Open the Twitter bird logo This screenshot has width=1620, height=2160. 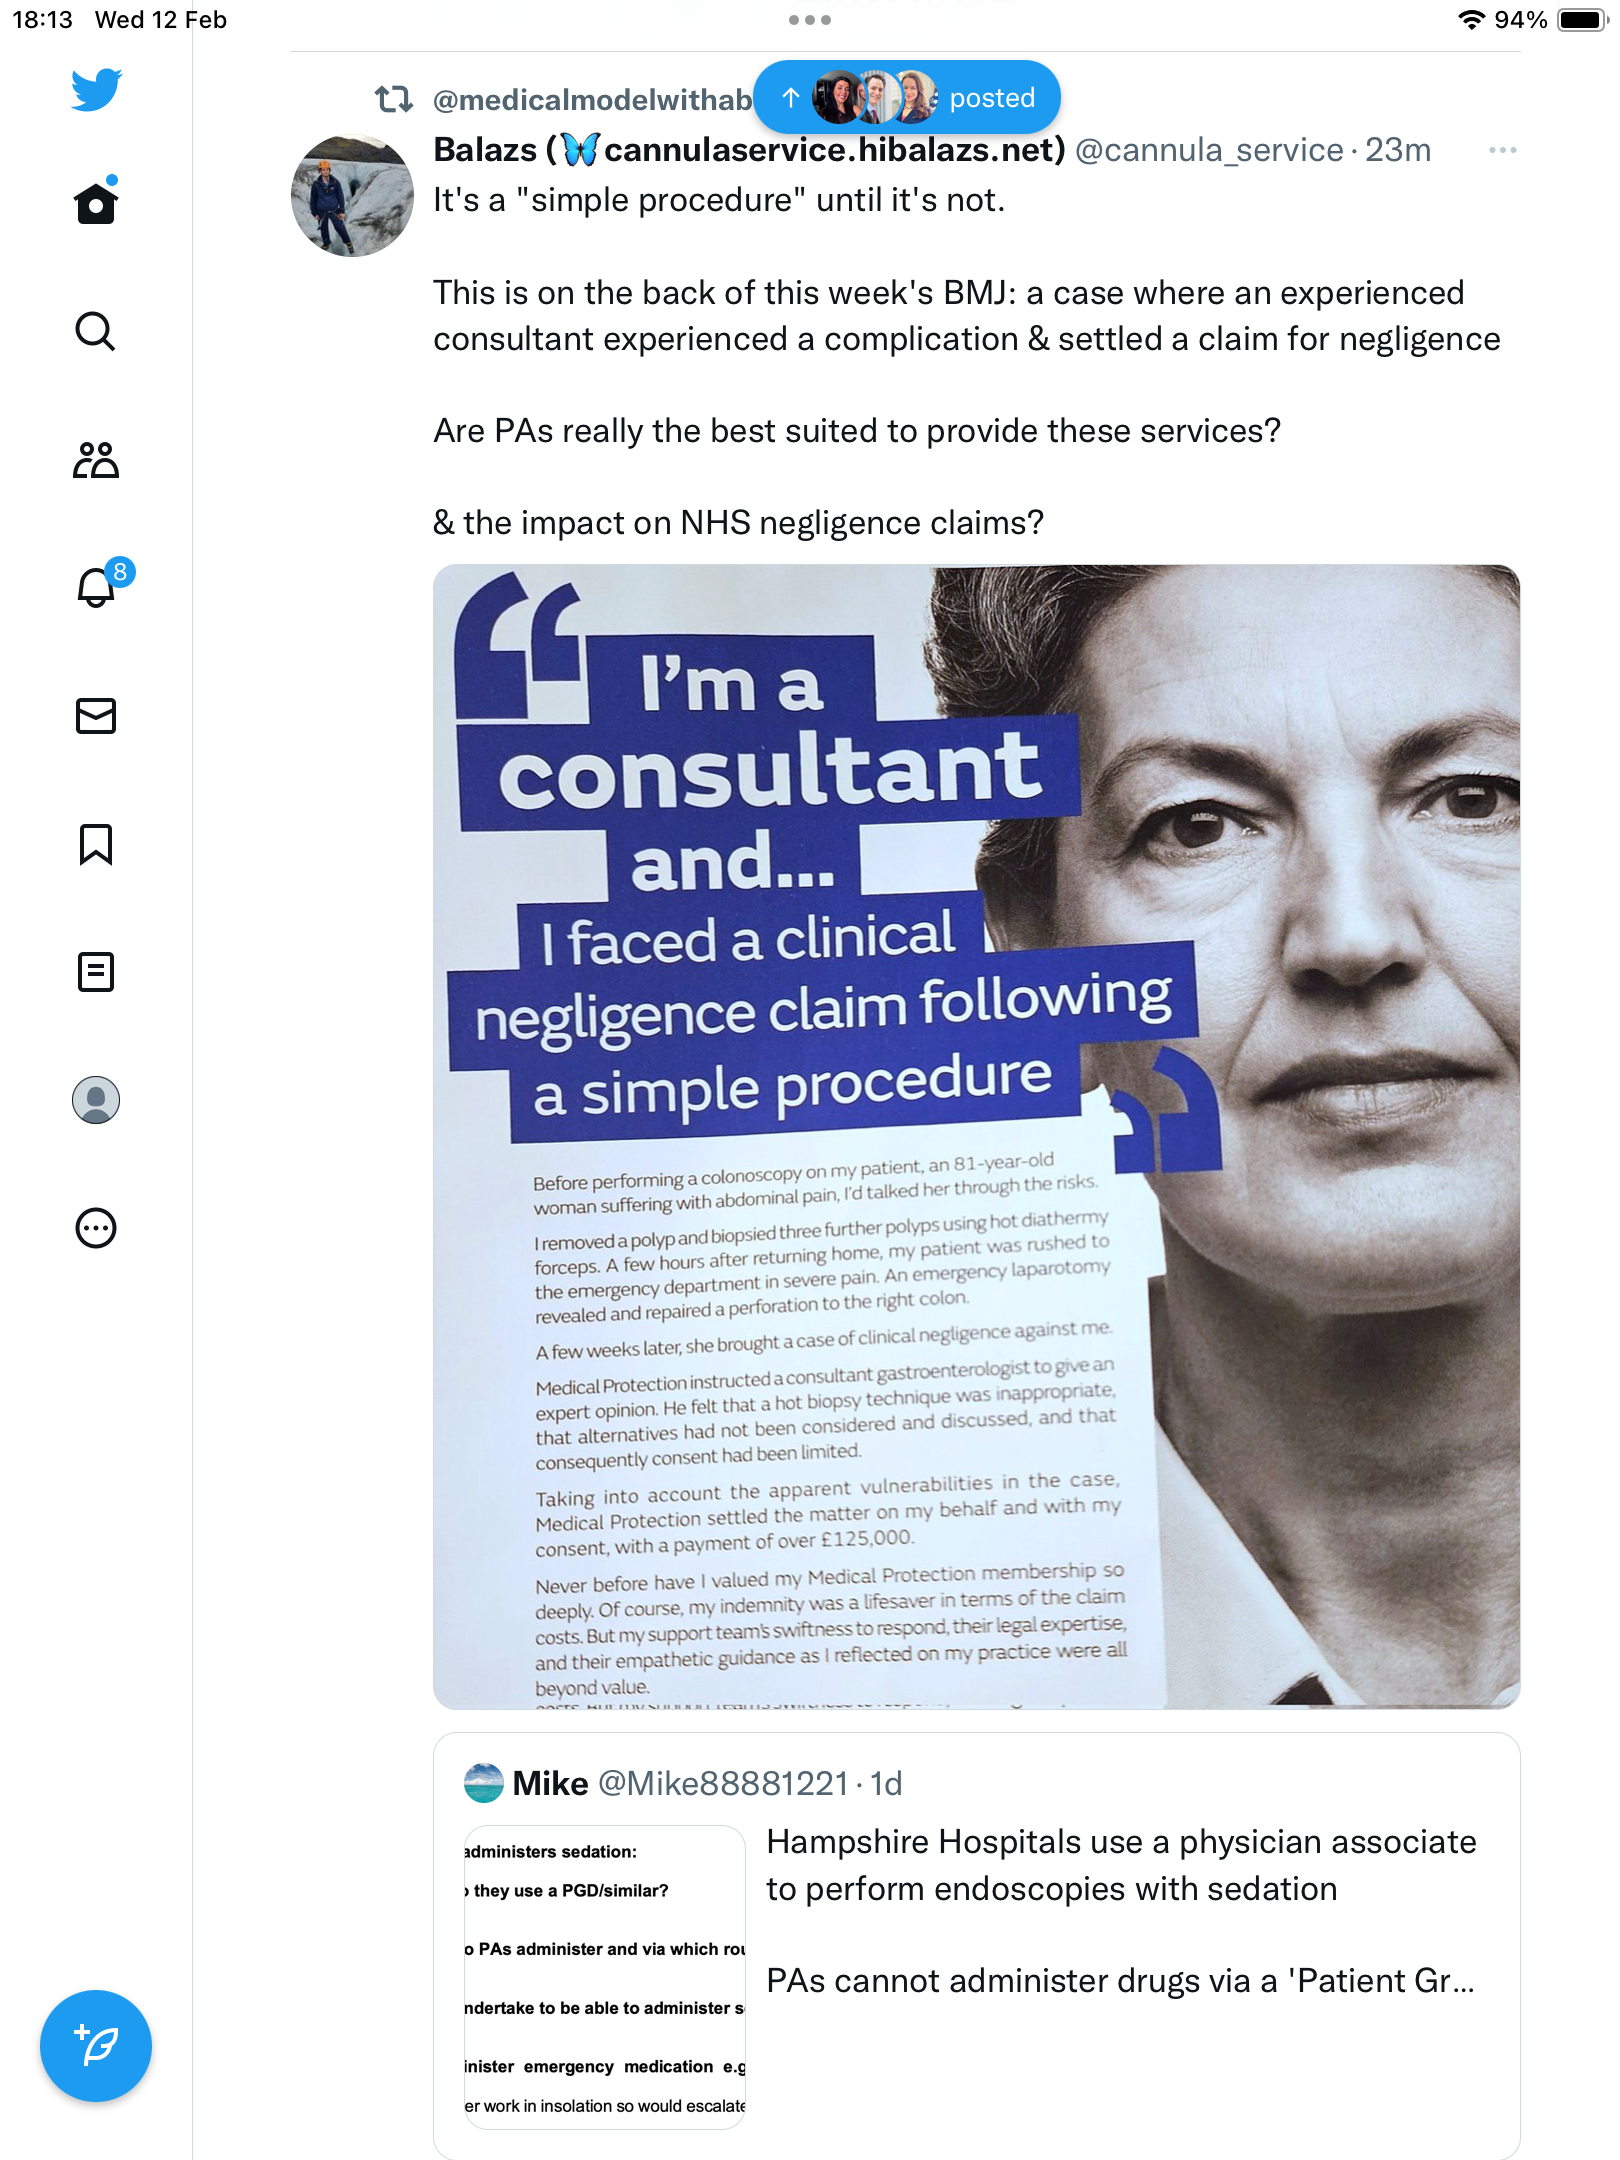(x=96, y=90)
